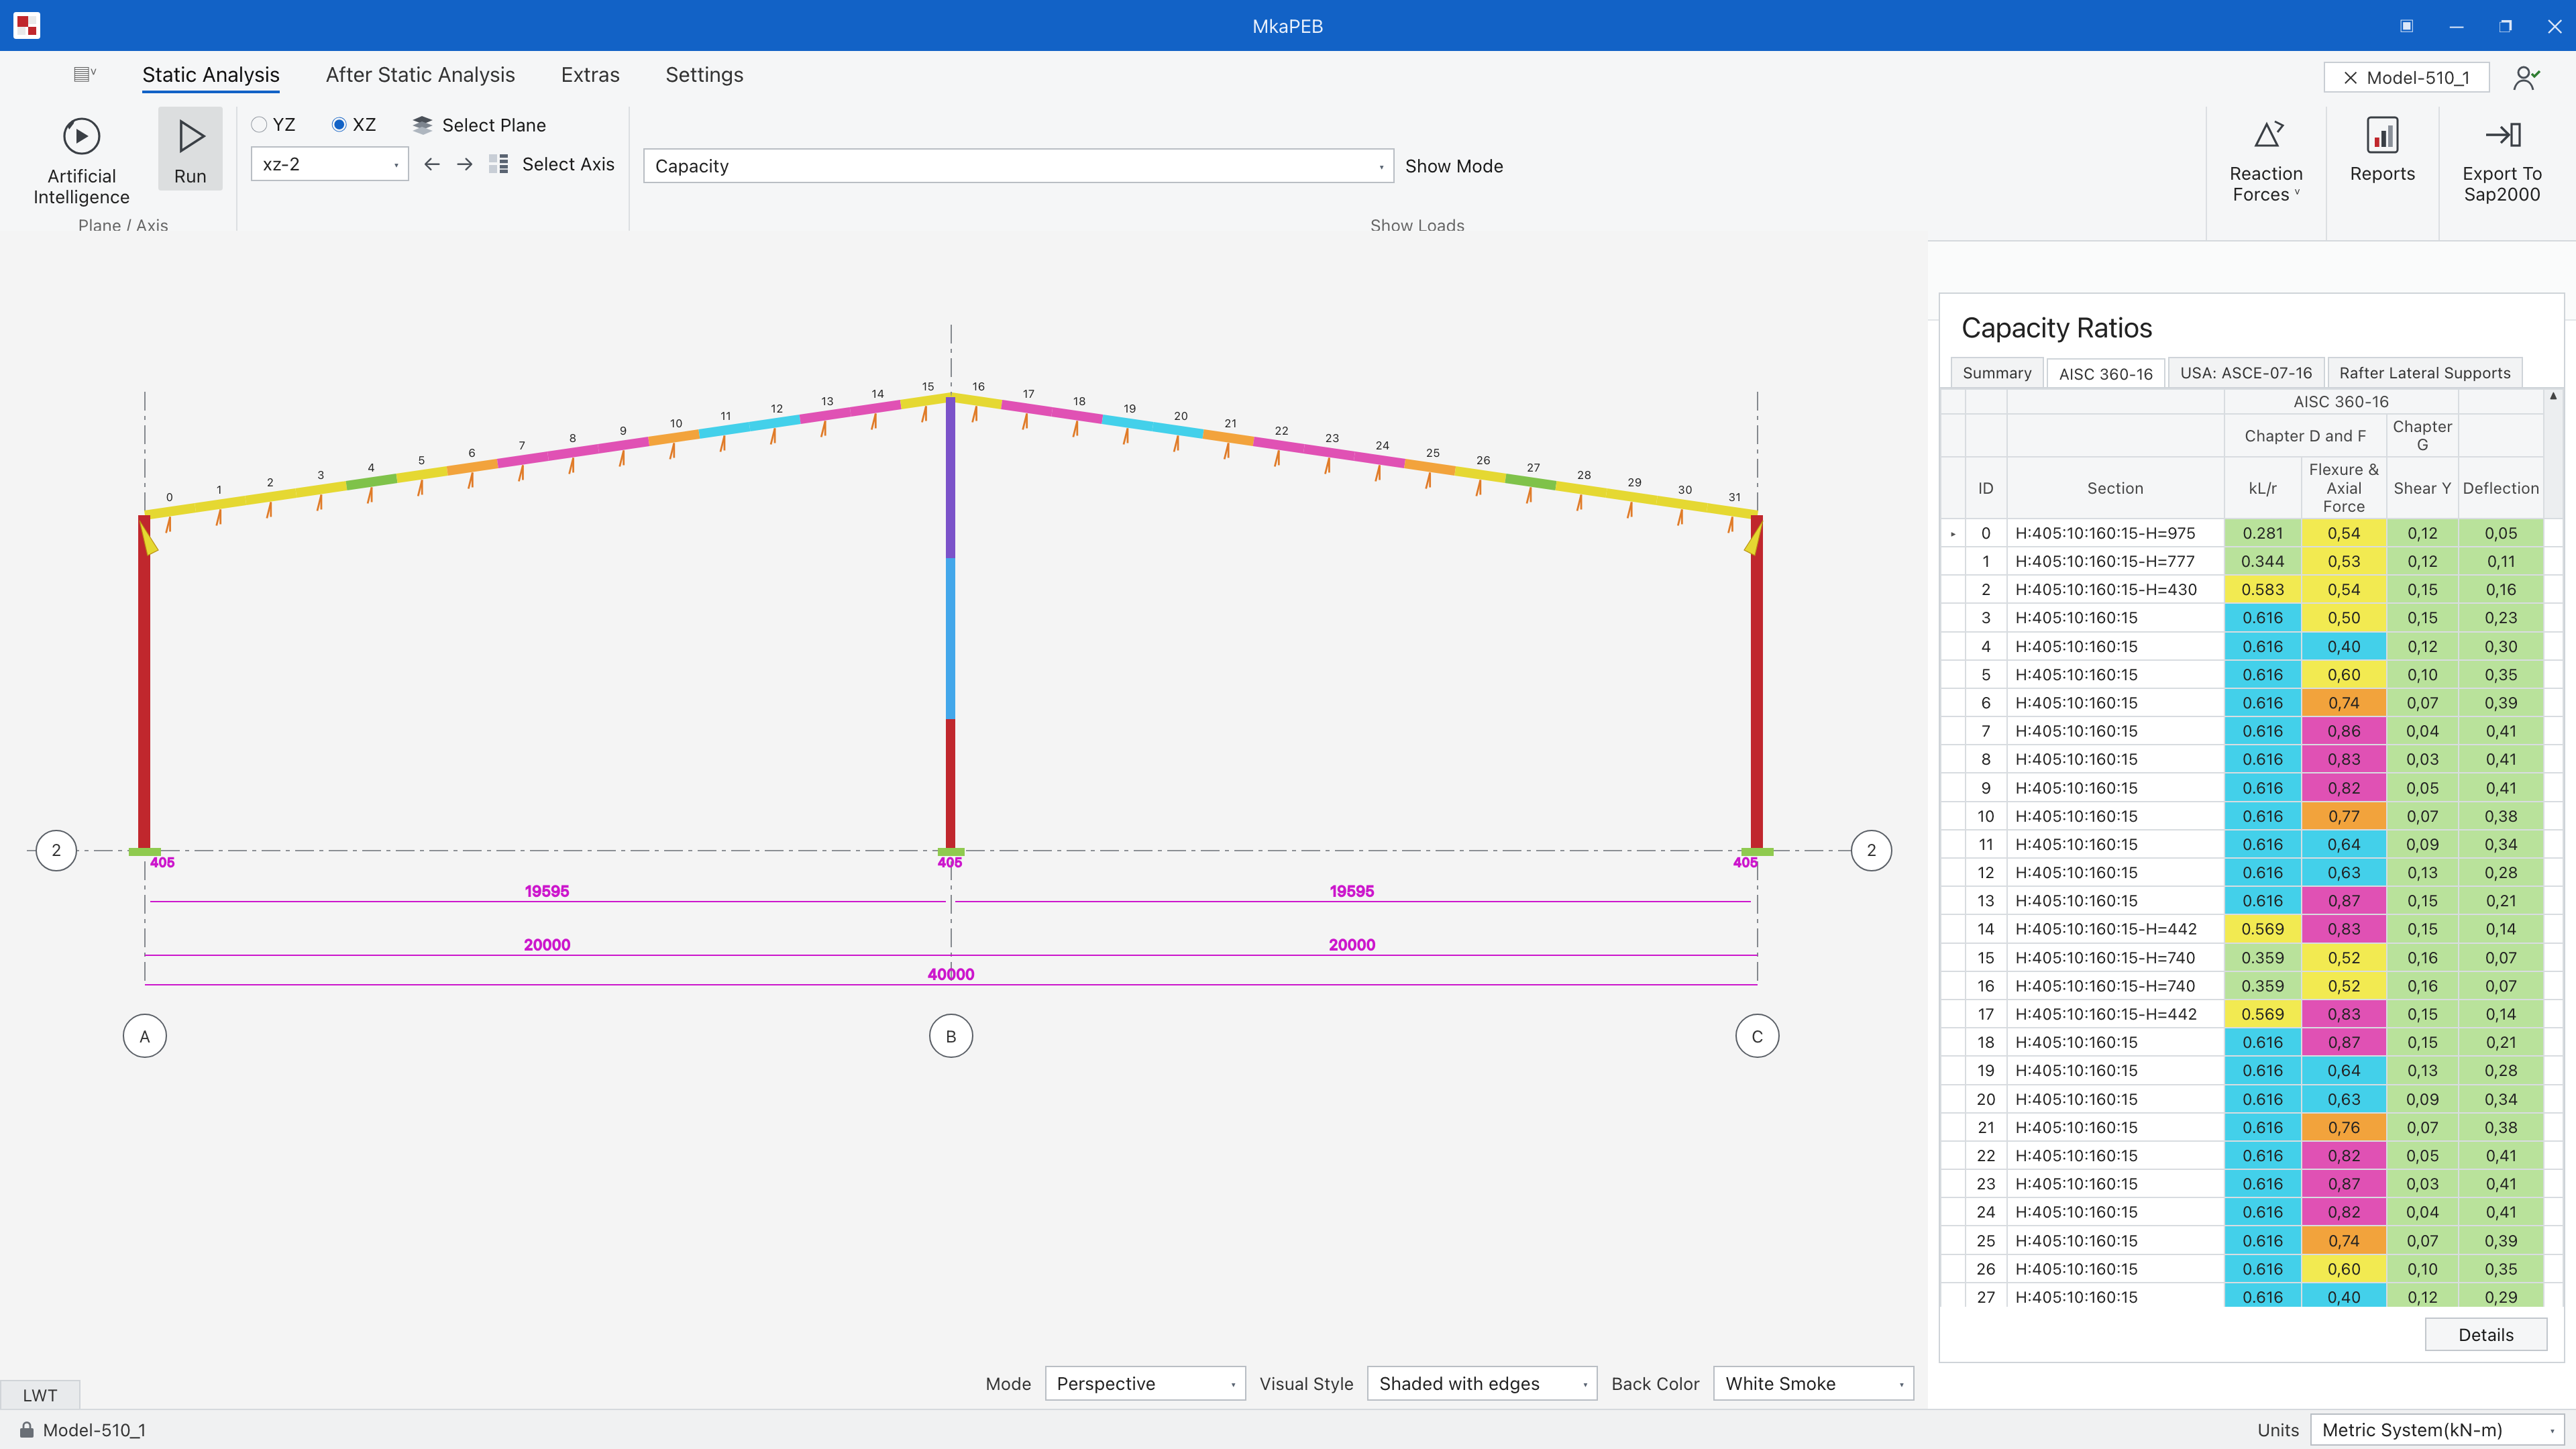Open the Capacity show mode dropdown
This screenshot has height=1449, width=2576.
click(1018, 166)
